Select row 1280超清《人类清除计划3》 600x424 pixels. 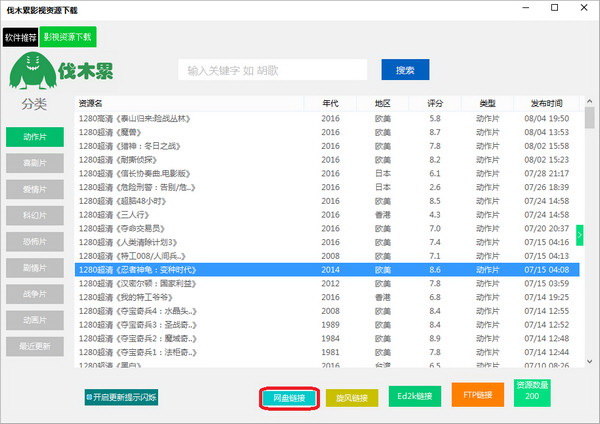click(x=327, y=242)
